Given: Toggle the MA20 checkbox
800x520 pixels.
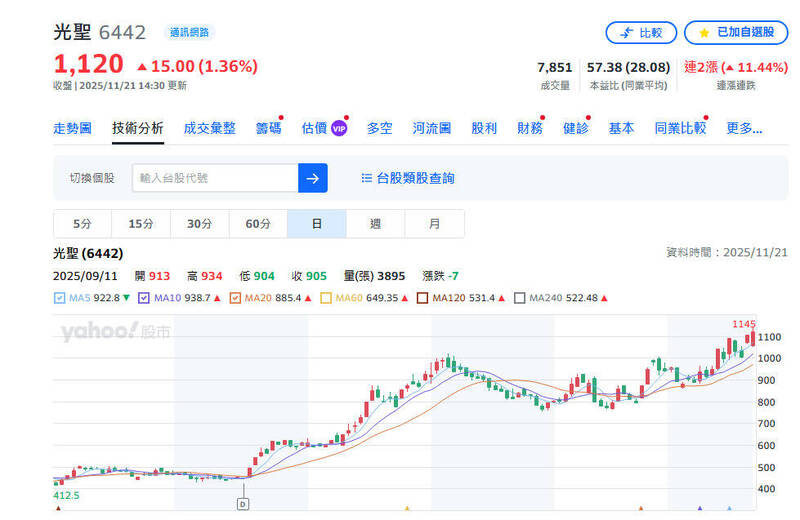Looking at the screenshot, I should pyautogui.click(x=235, y=298).
